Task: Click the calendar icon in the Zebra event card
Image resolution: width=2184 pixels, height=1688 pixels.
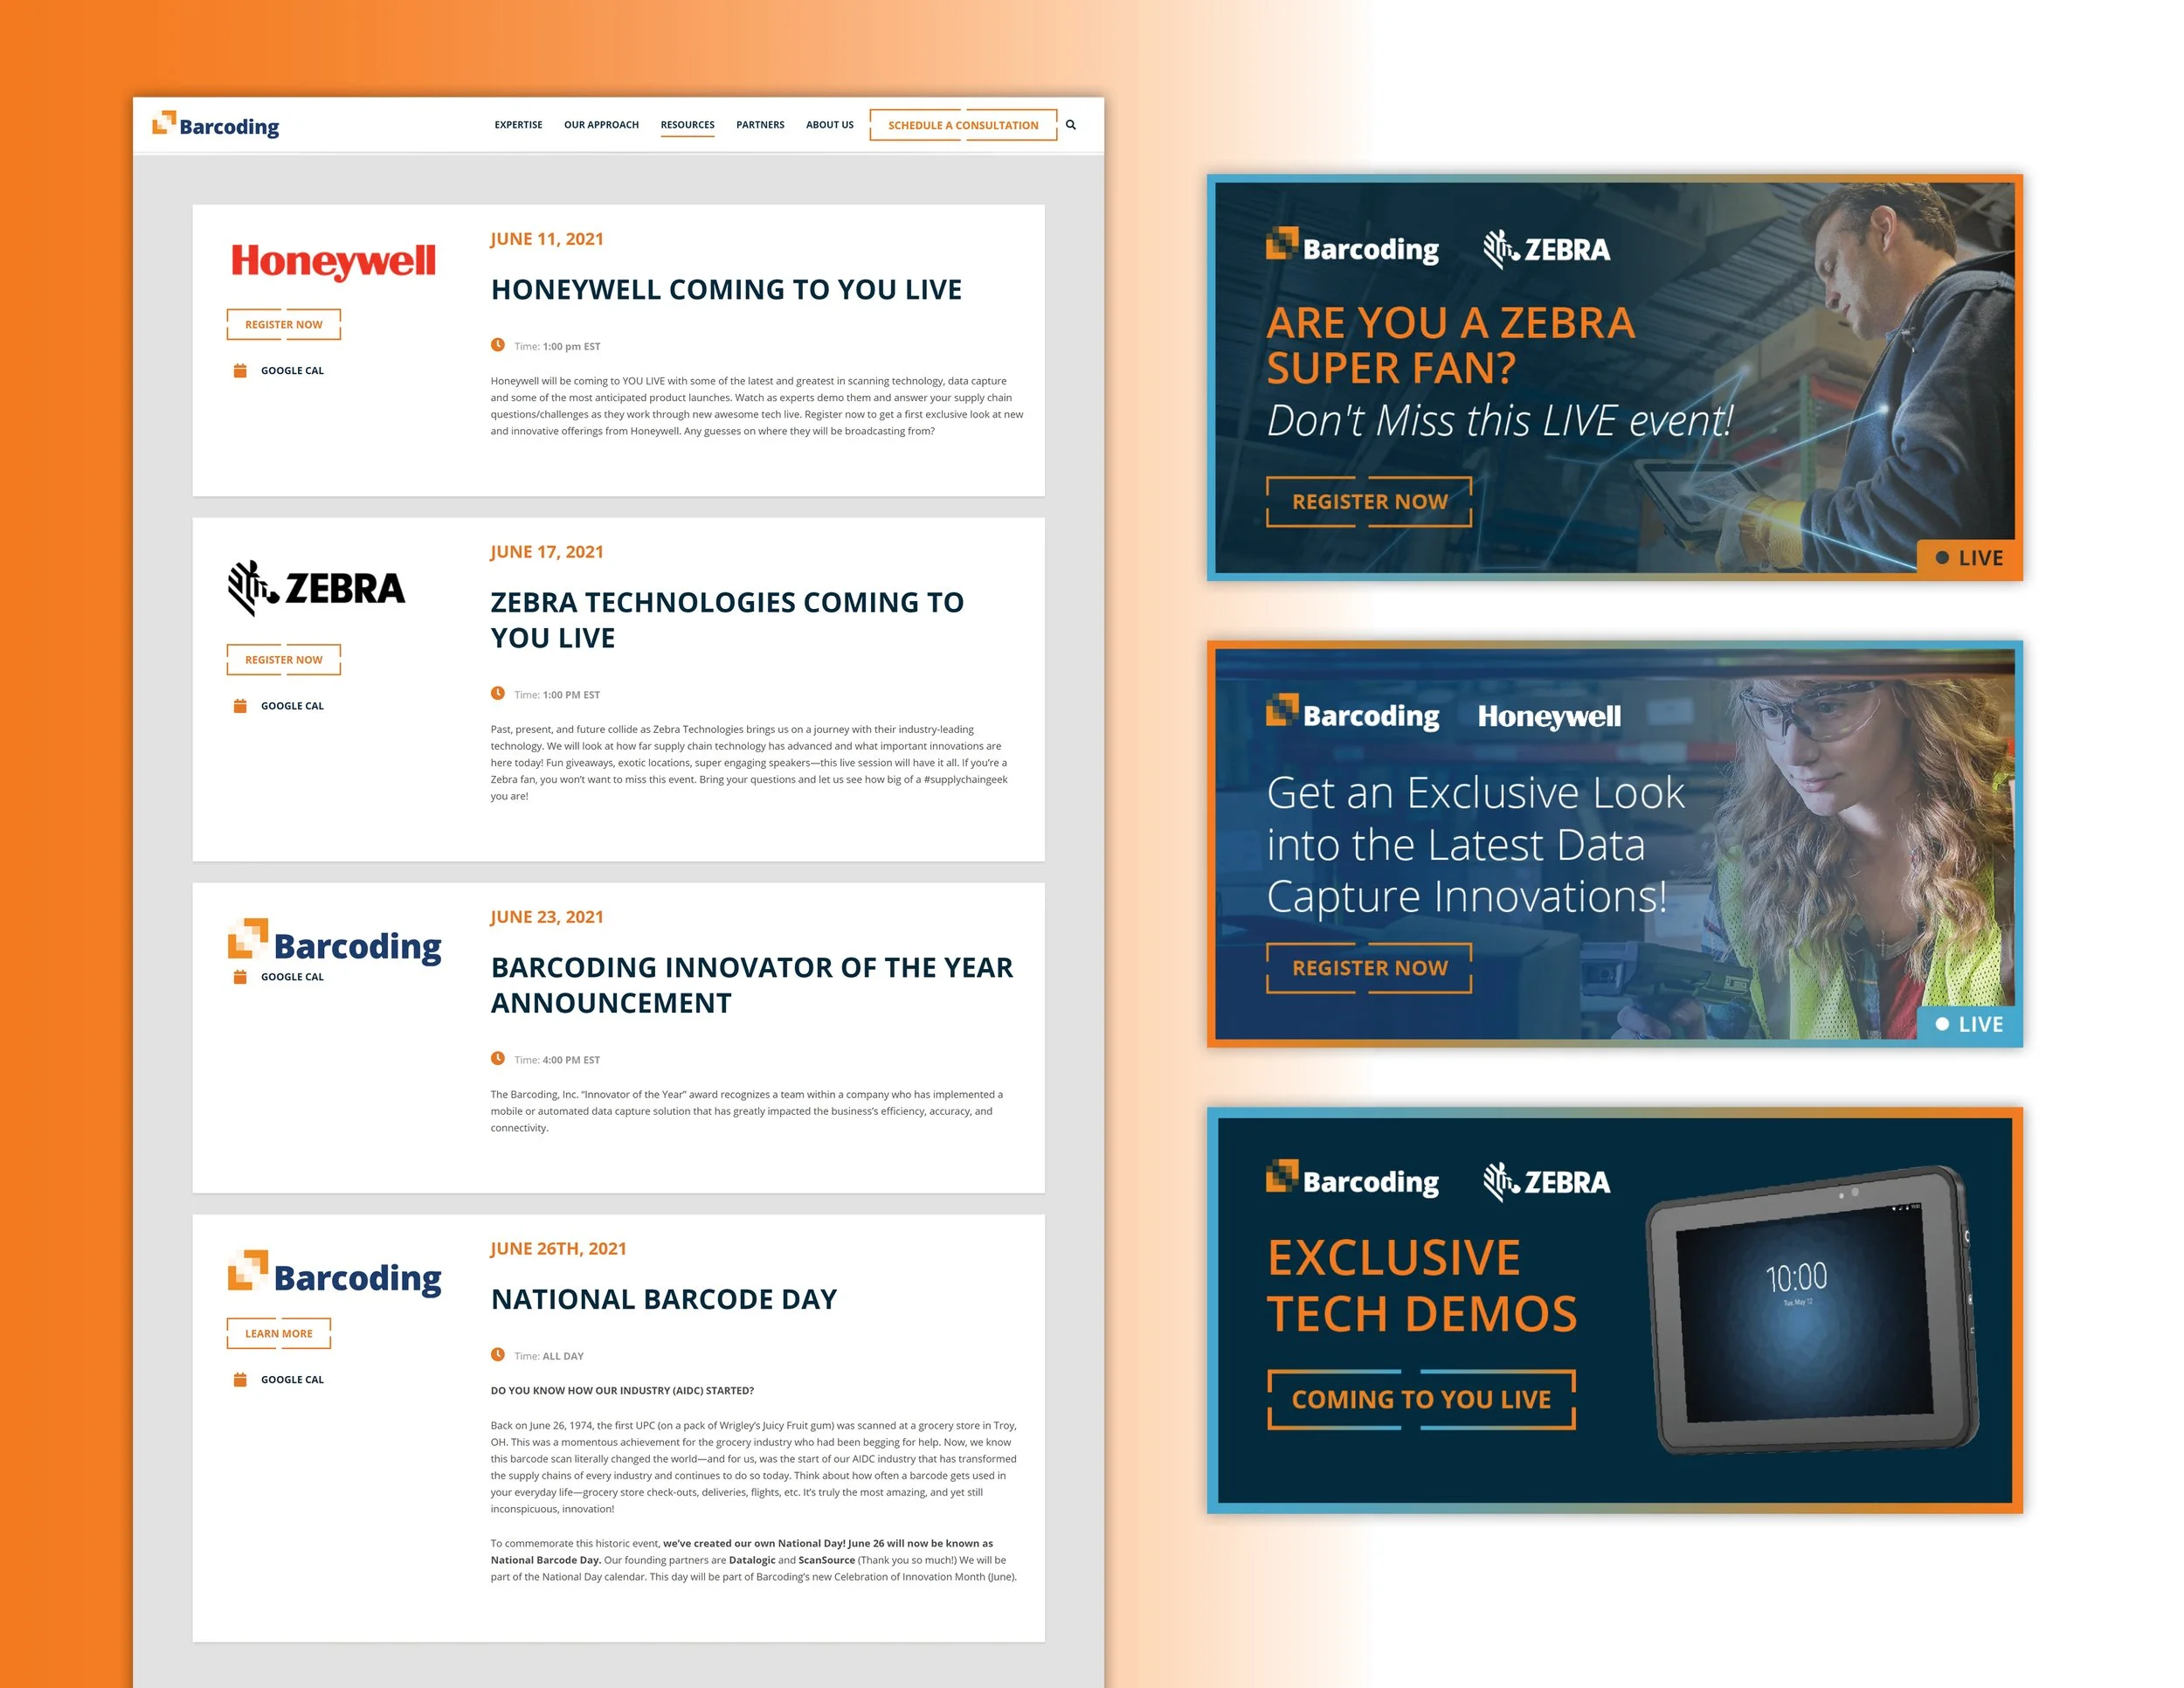Action: [240, 706]
